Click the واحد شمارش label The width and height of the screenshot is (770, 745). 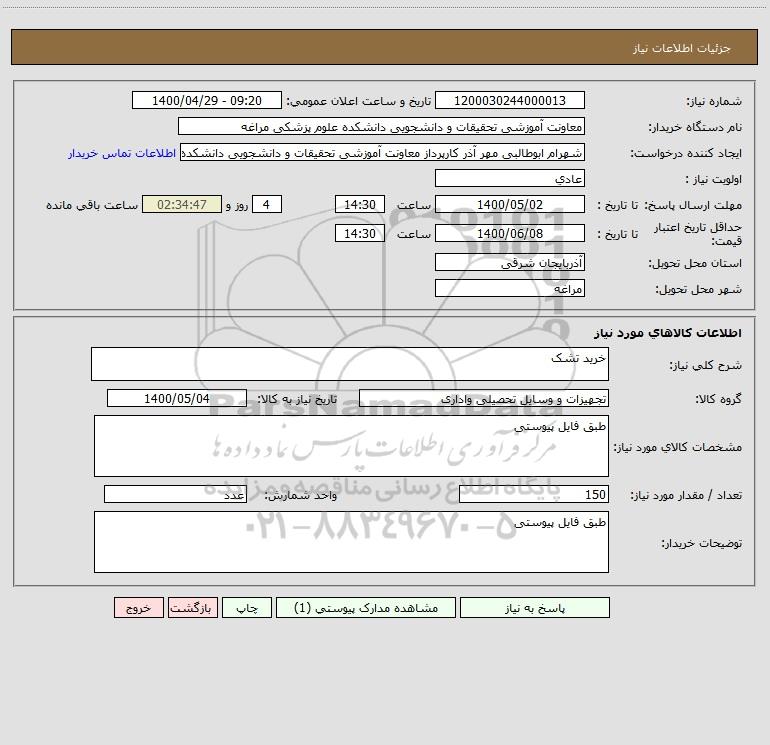tap(301, 496)
